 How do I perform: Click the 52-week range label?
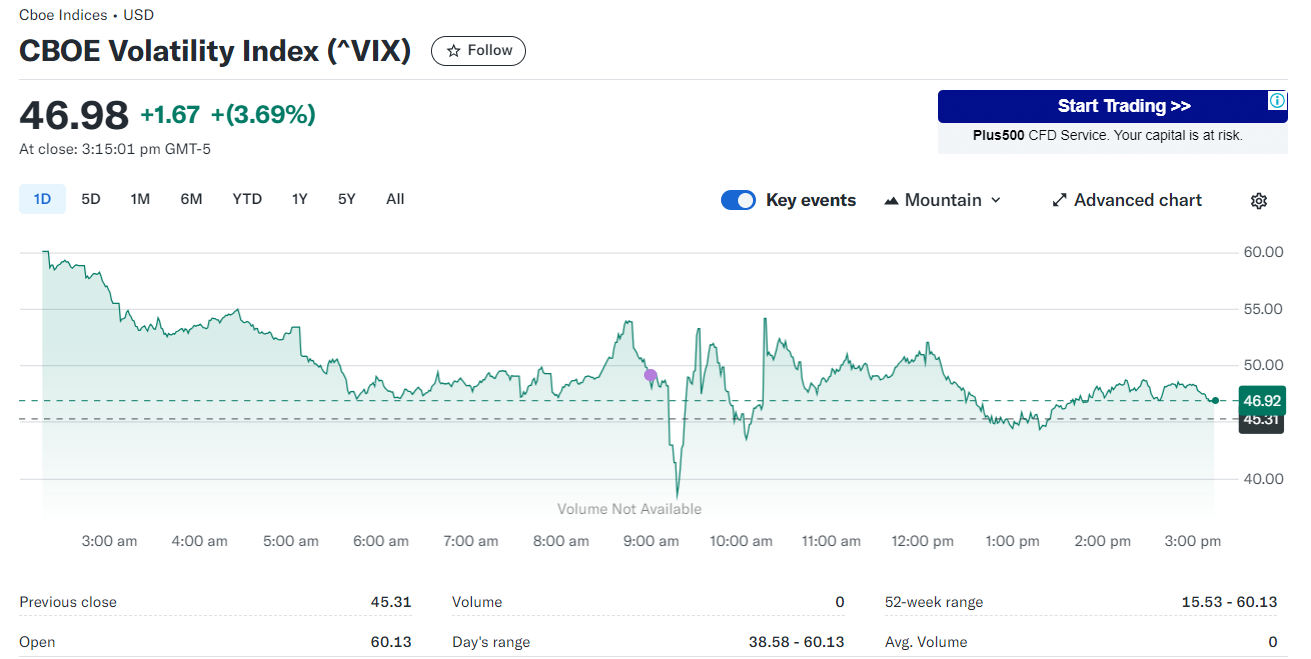click(934, 602)
